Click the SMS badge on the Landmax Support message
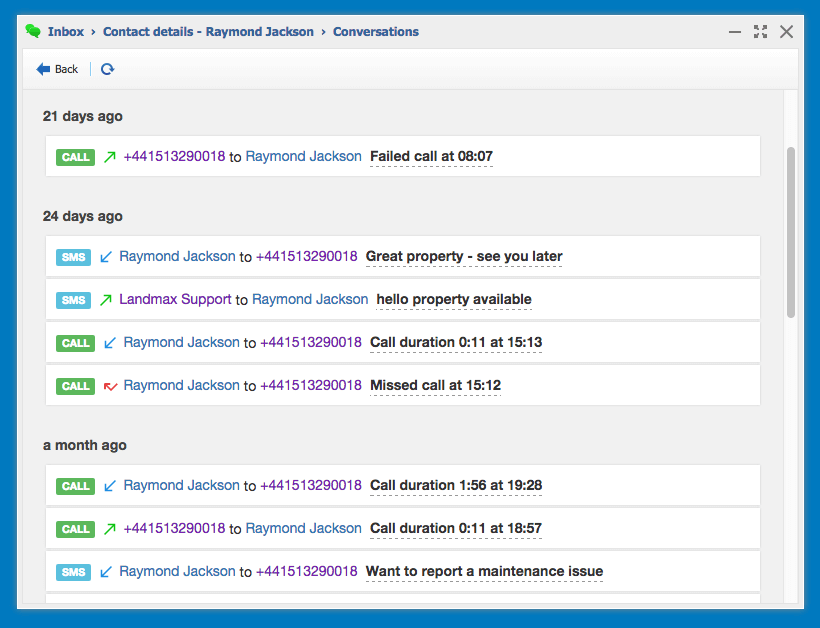This screenshot has height=628, width=820. (x=74, y=300)
